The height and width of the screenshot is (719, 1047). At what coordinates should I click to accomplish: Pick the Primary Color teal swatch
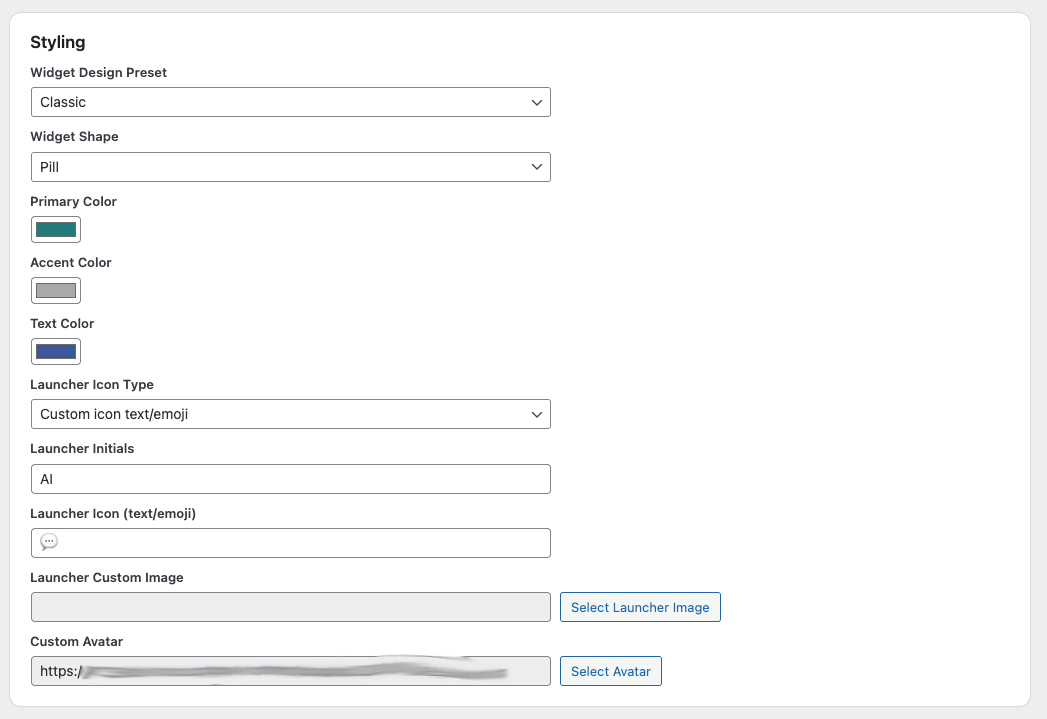point(56,230)
